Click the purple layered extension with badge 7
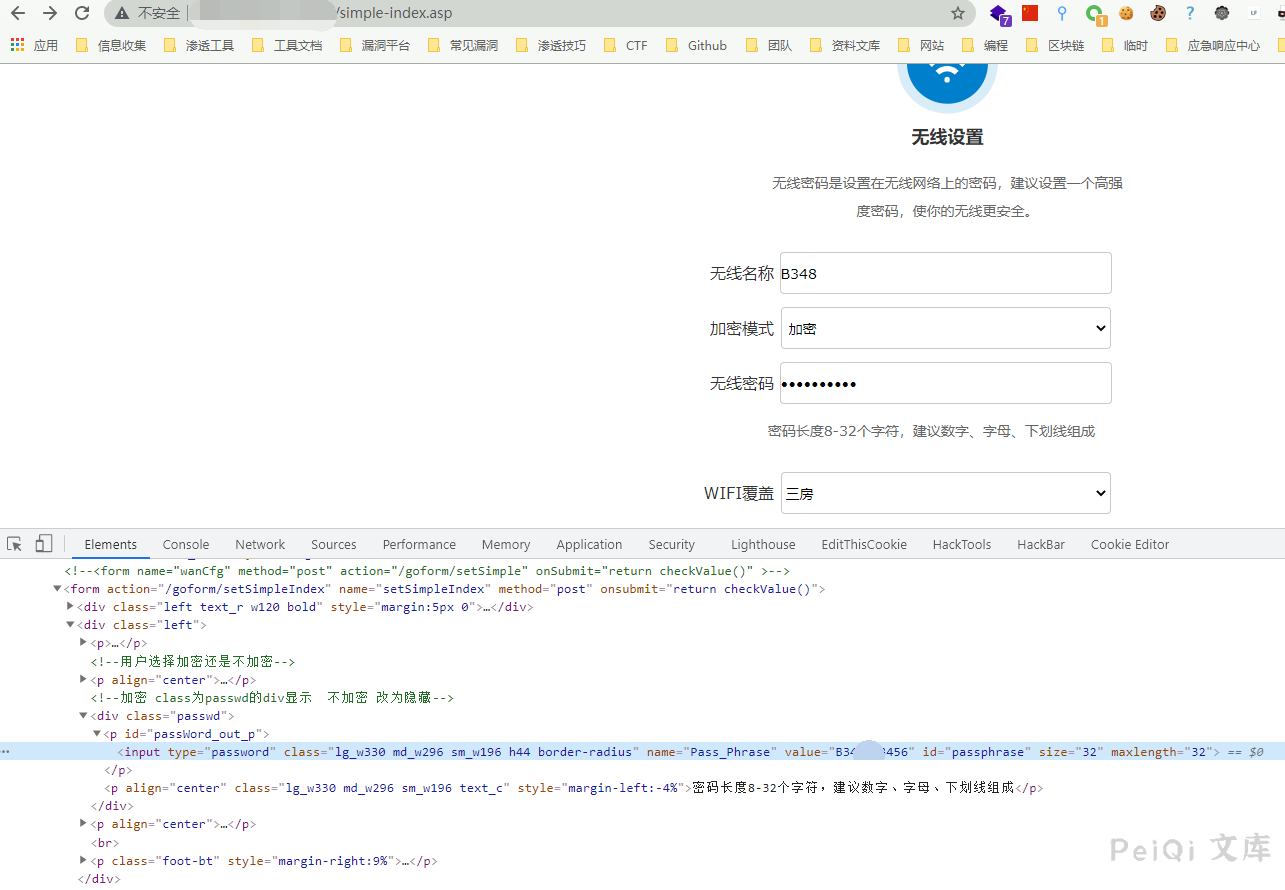 (999, 14)
